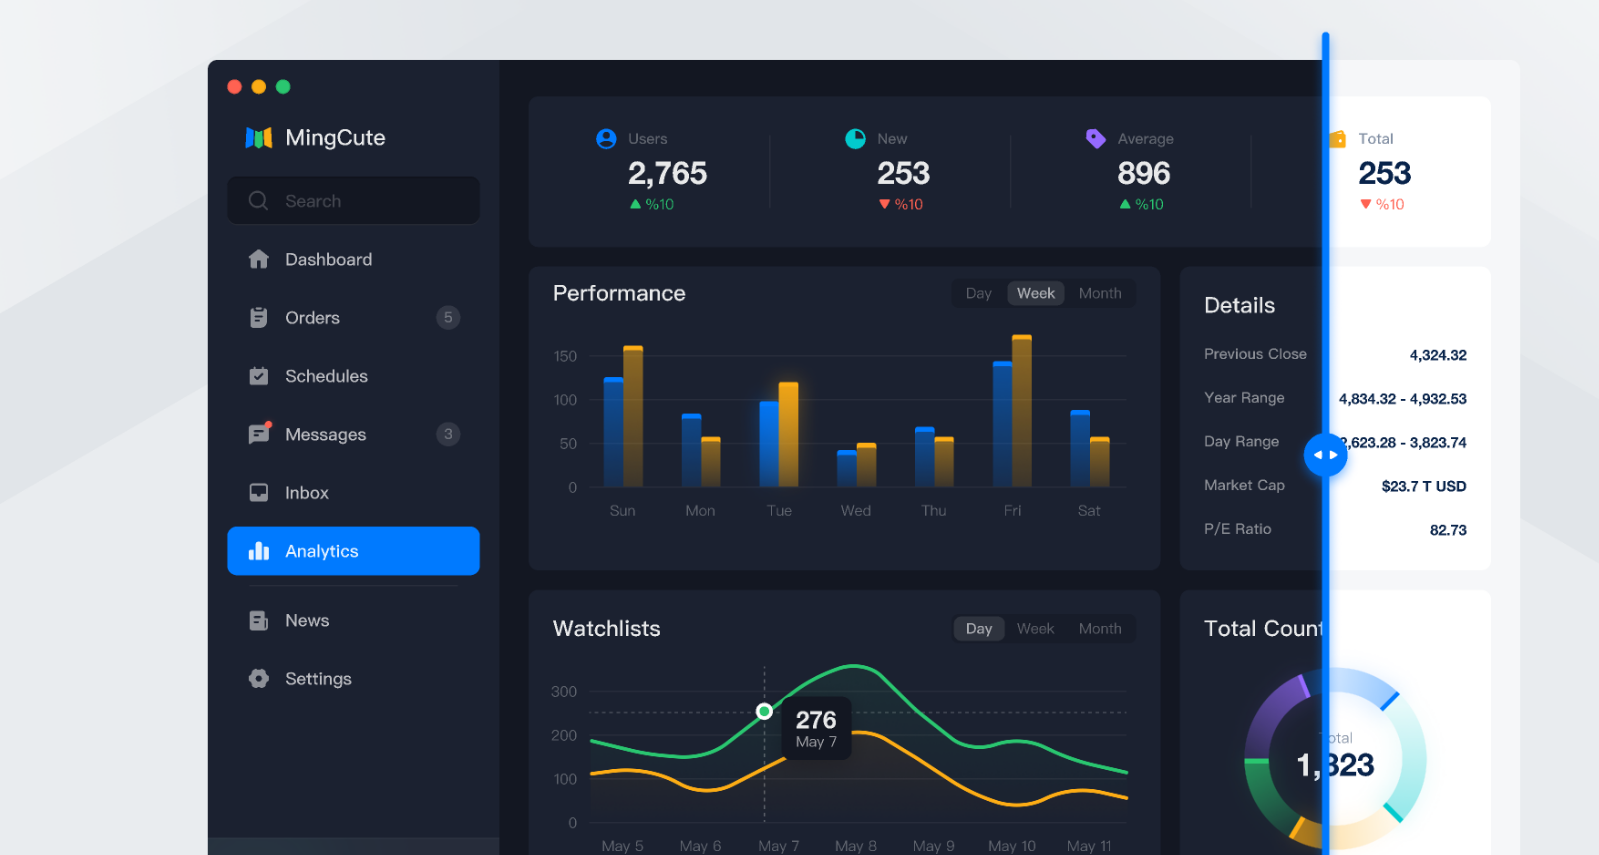The height and width of the screenshot is (855, 1599).
Task: Click the P/E Ratio label
Action: coord(1237,529)
